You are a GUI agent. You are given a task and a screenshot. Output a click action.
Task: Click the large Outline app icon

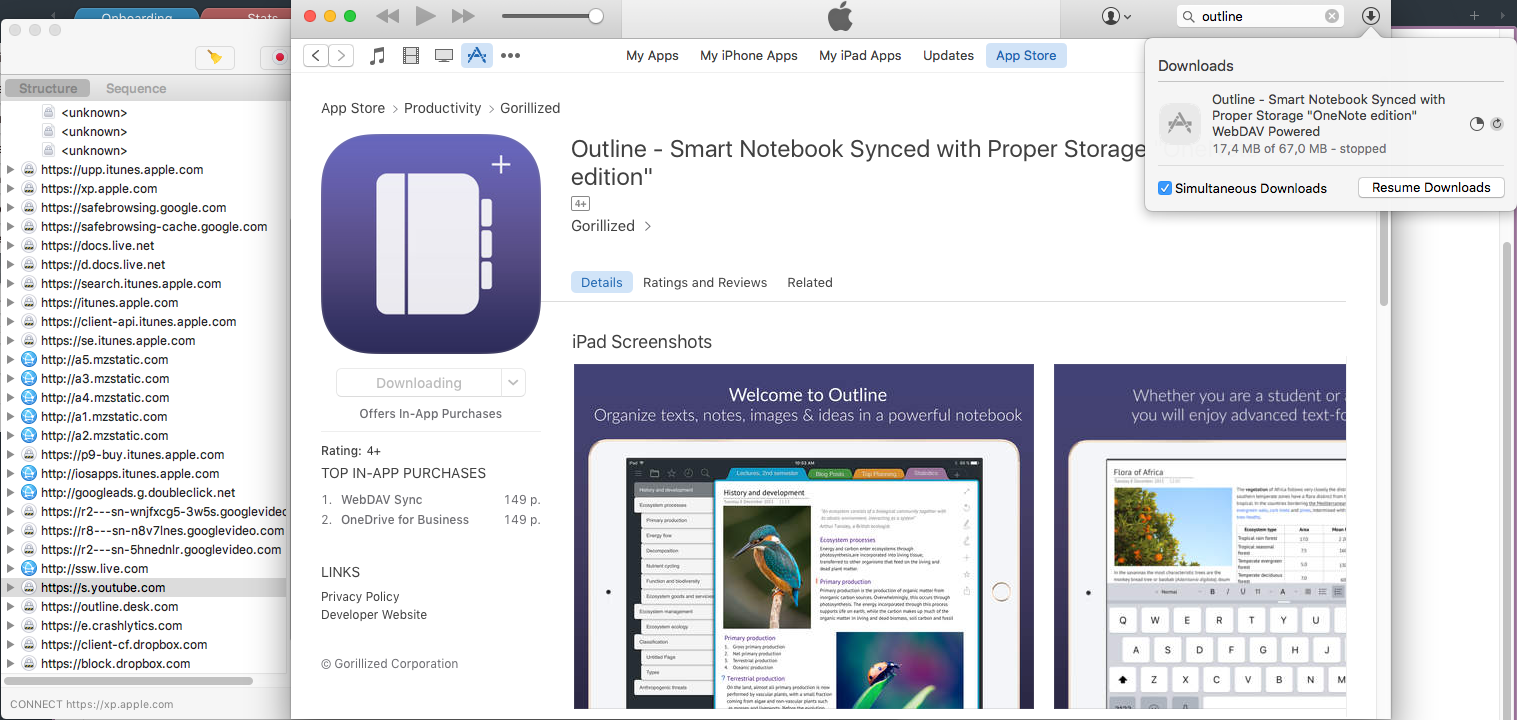coord(431,244)
